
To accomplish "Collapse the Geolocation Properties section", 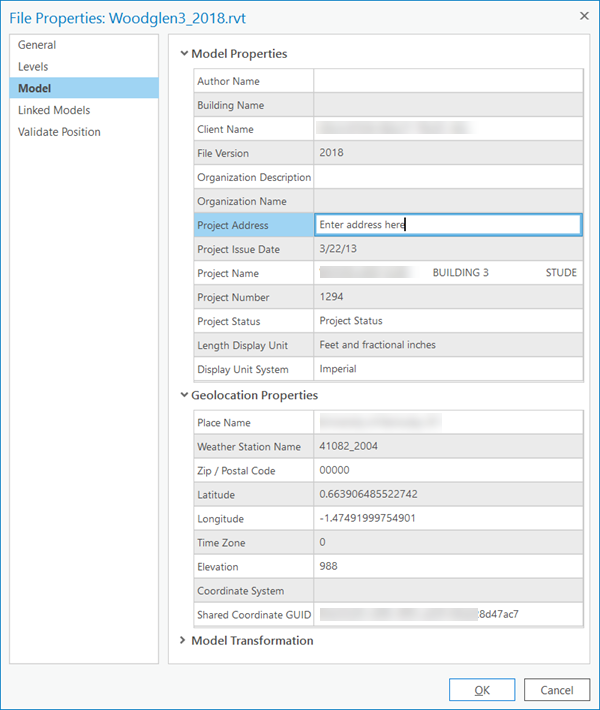I will coord(184,395).
